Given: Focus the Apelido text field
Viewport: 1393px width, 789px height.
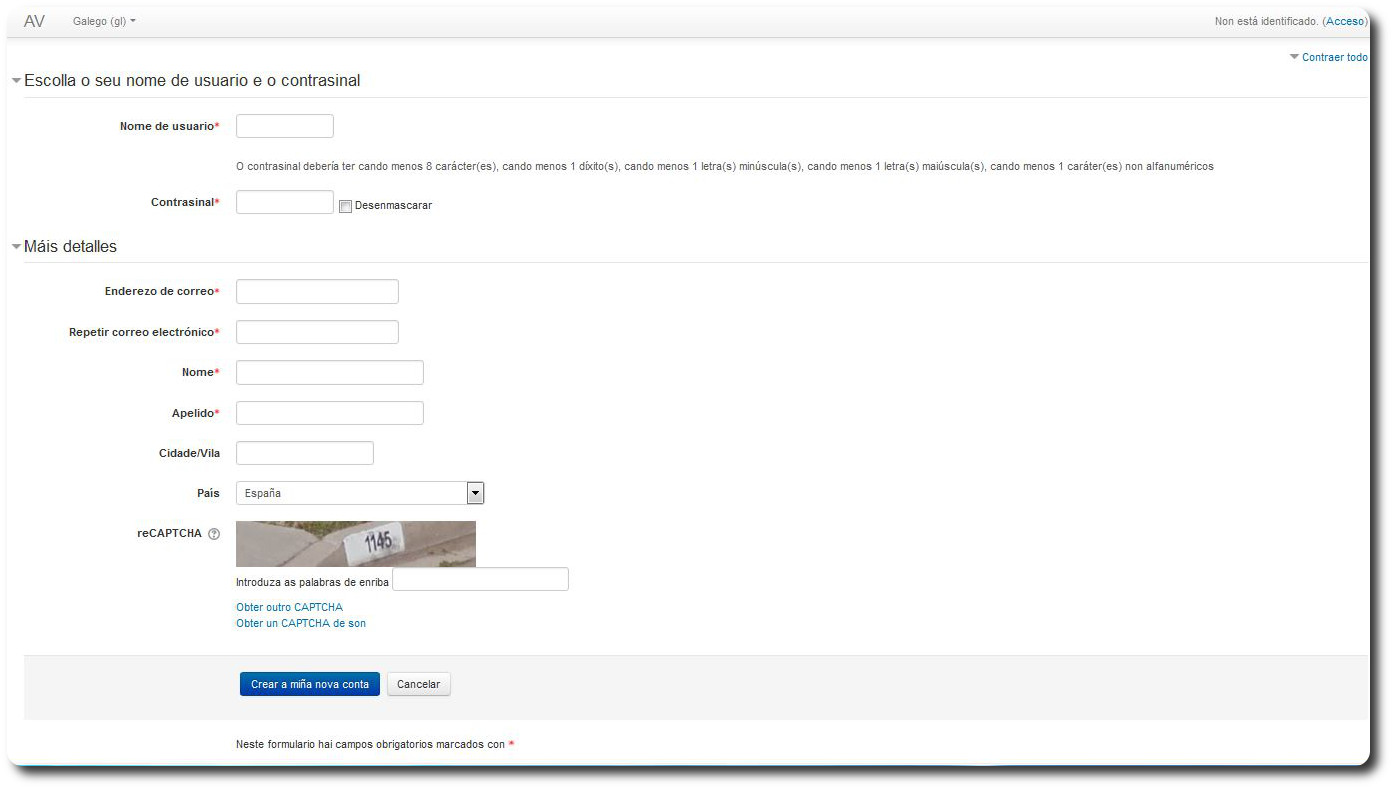Looking at the screenshot, I should click(330, 413).
